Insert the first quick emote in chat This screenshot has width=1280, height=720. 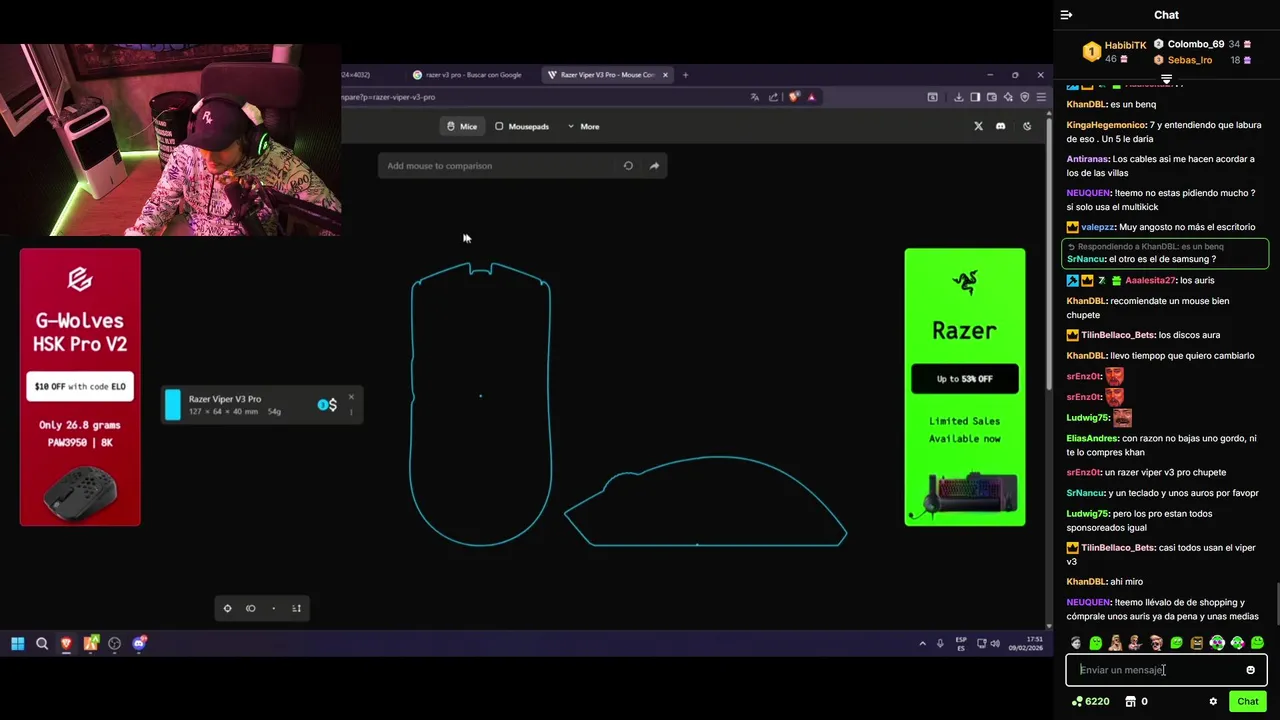pos(1075,643)
